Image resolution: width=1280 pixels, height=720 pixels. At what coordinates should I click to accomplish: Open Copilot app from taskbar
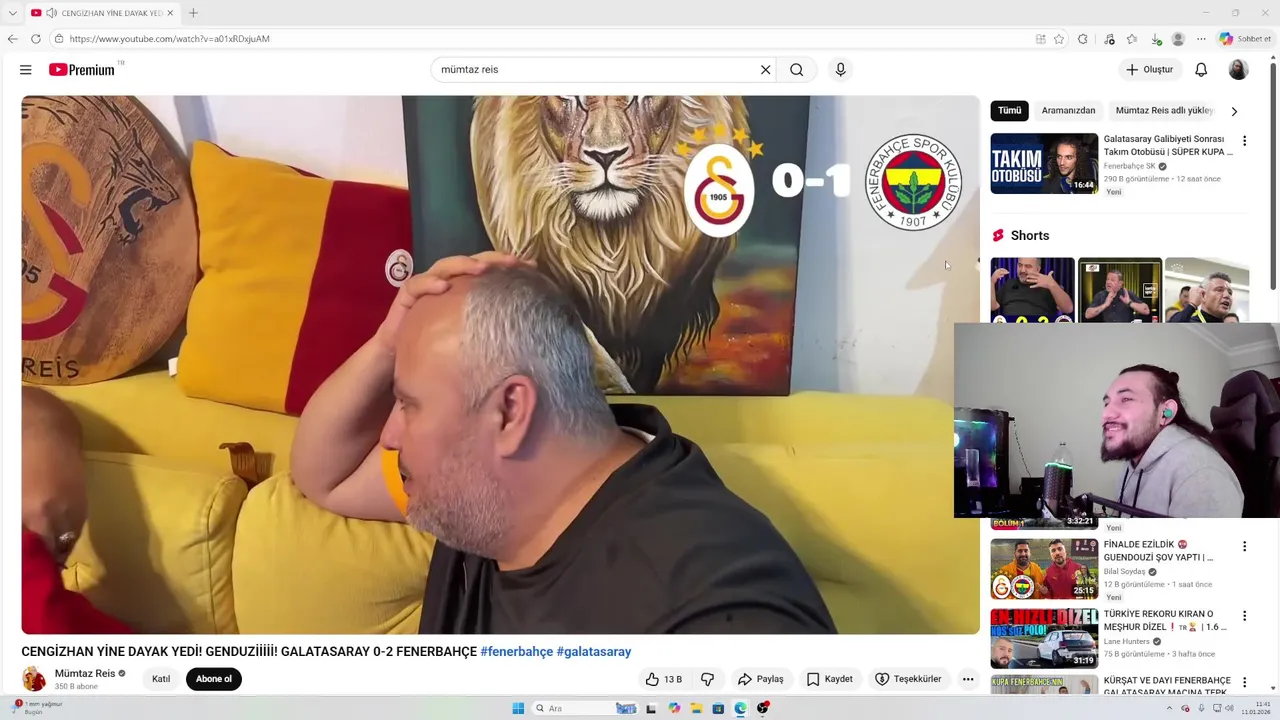click(674, 708)
